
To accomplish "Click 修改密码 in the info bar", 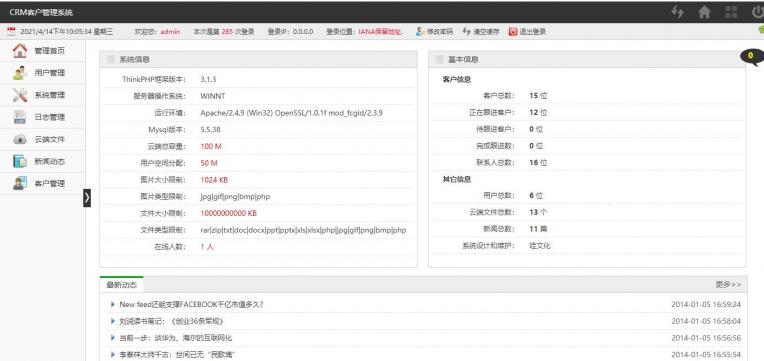I will 435,32.
